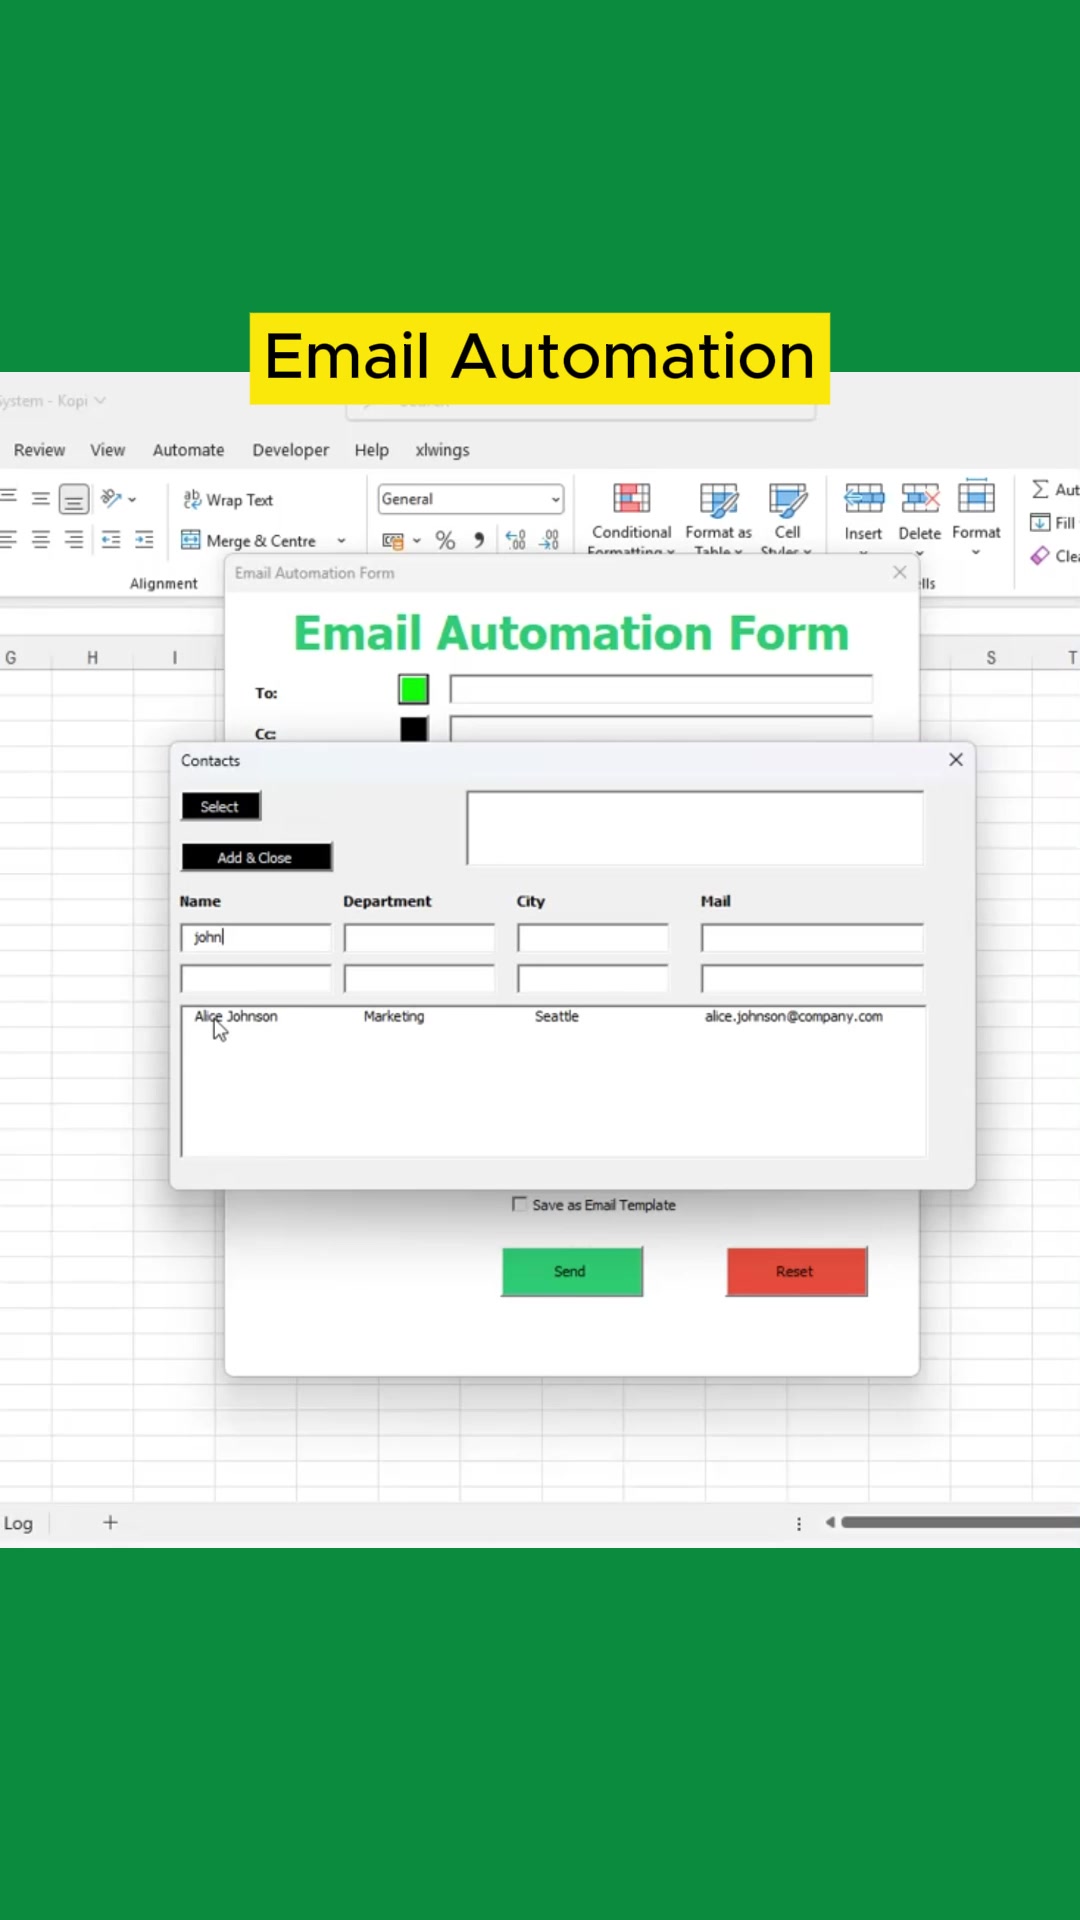Click the Add & Close button
This screenshot has width=1080, height=1920.
[x=257, y=857]
